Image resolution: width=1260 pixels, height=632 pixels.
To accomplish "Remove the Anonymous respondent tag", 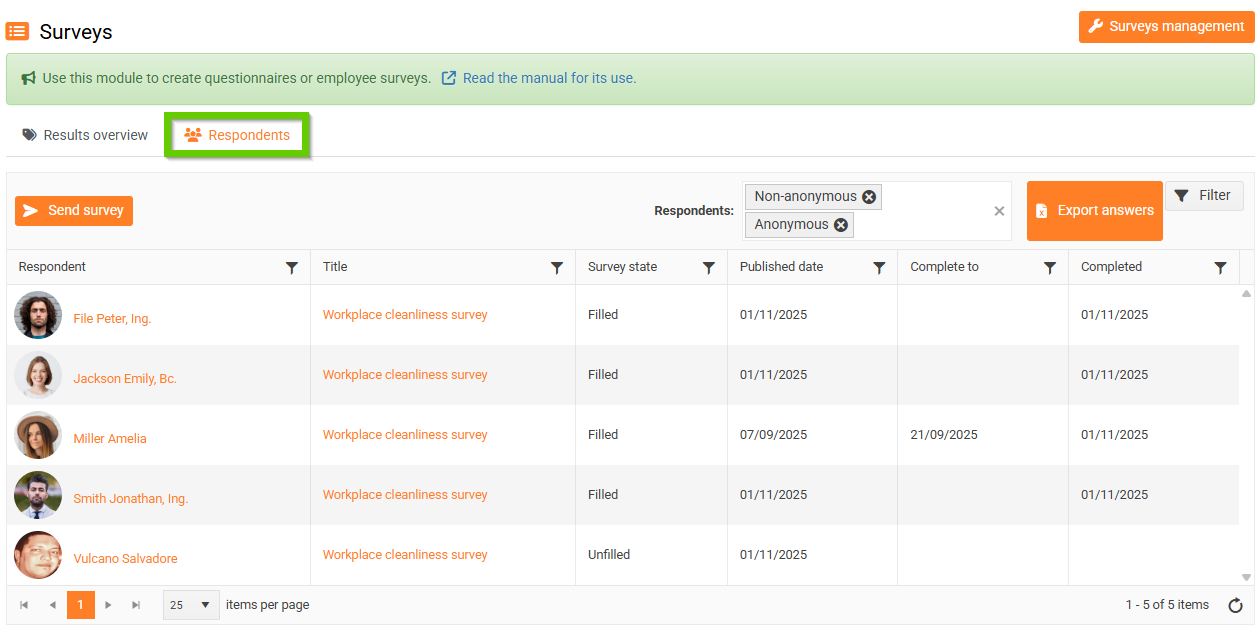I will pyautogui.click(x=841, y=225).
